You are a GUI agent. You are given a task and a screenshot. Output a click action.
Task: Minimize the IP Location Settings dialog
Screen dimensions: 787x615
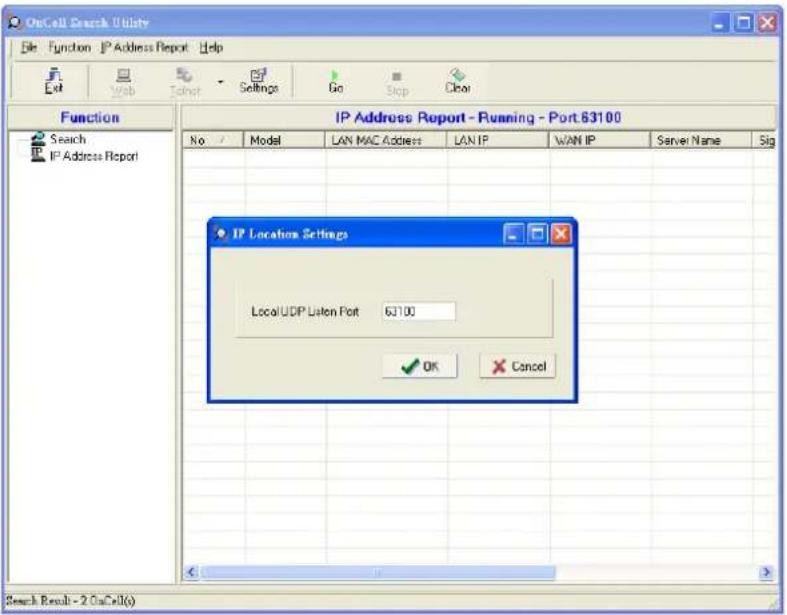click(x=513, y=234)
